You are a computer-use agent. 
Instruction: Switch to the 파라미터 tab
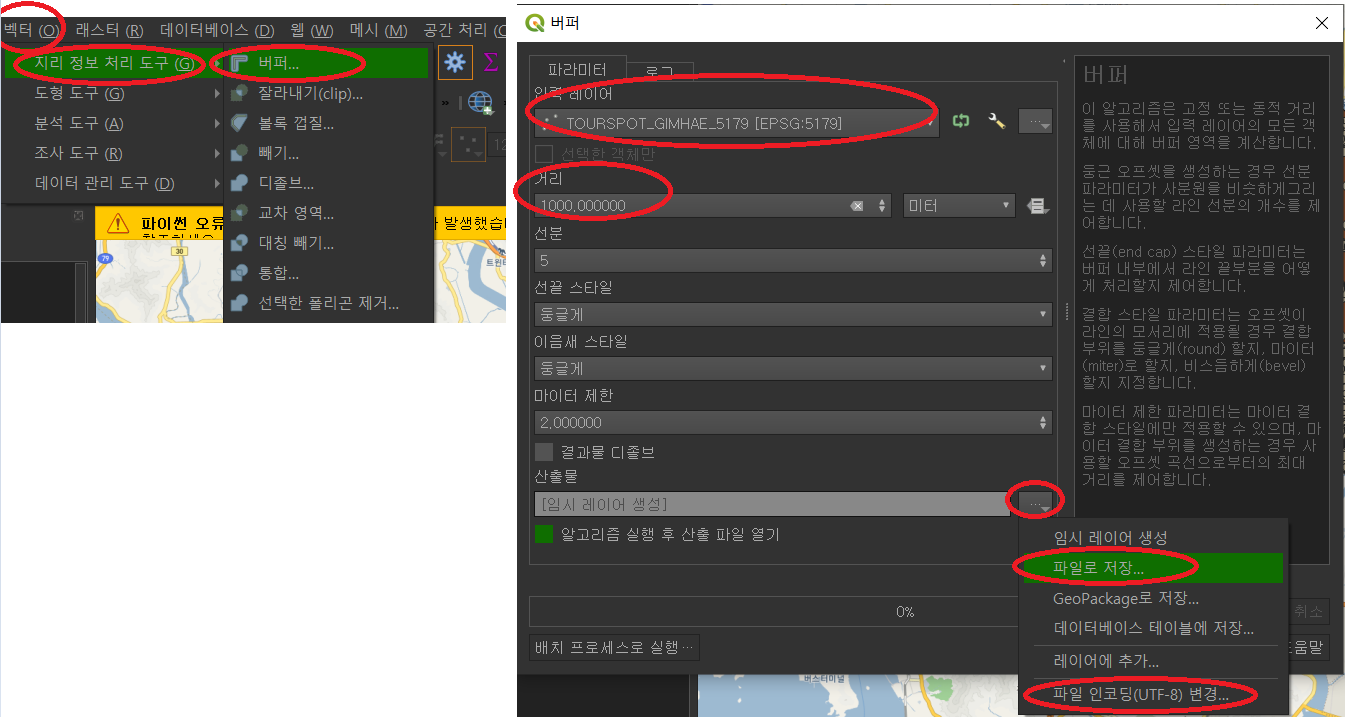tap(577, 69)
